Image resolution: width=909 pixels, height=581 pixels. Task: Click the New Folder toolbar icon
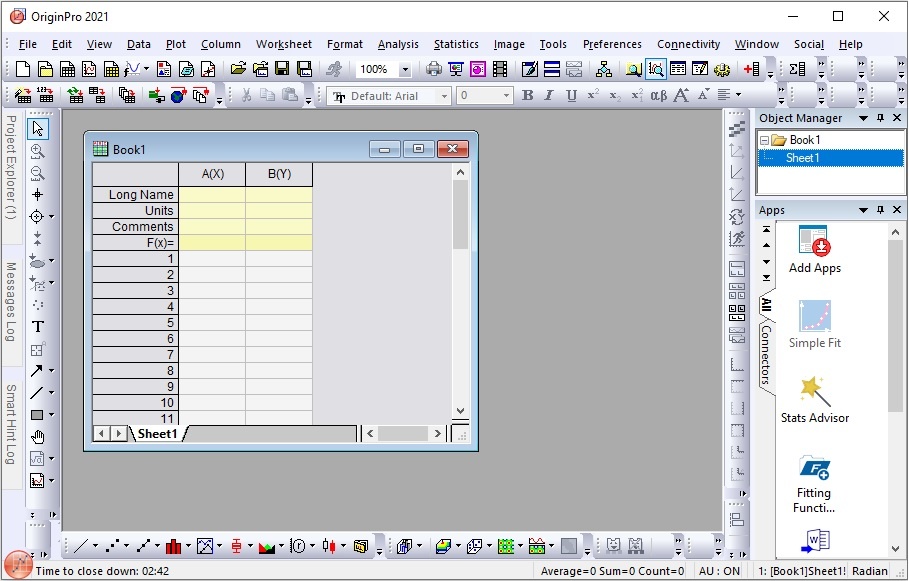(x=45, y=70)
